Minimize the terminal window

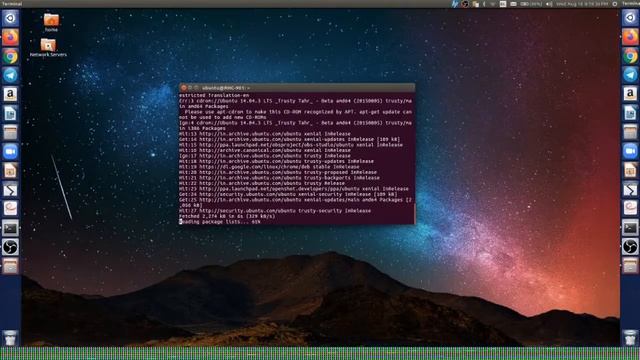coord(190,88)
